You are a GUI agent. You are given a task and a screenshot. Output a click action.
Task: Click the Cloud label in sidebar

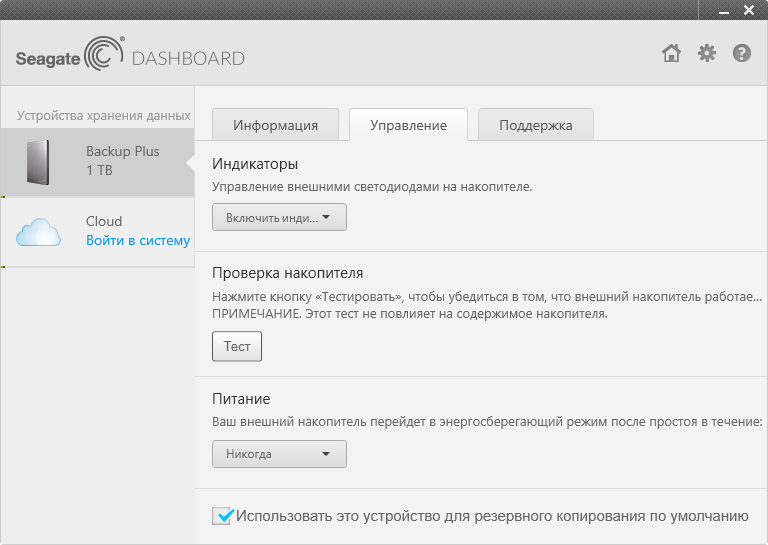point(104,221)
